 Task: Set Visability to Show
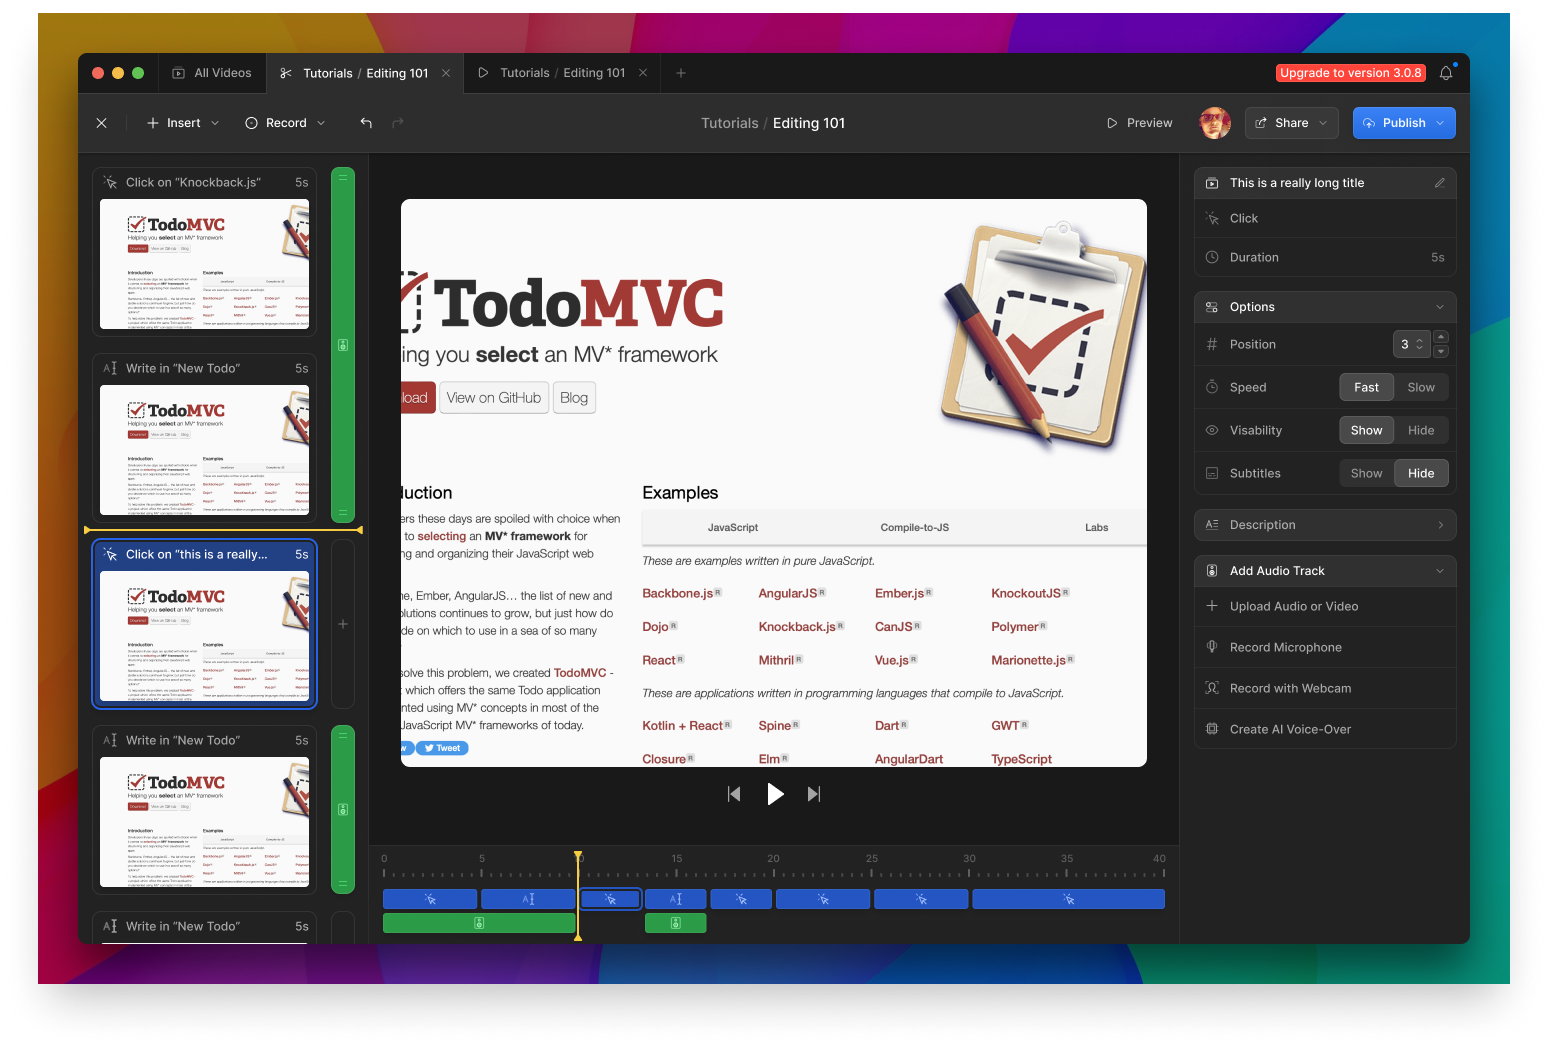(1366, 430)
